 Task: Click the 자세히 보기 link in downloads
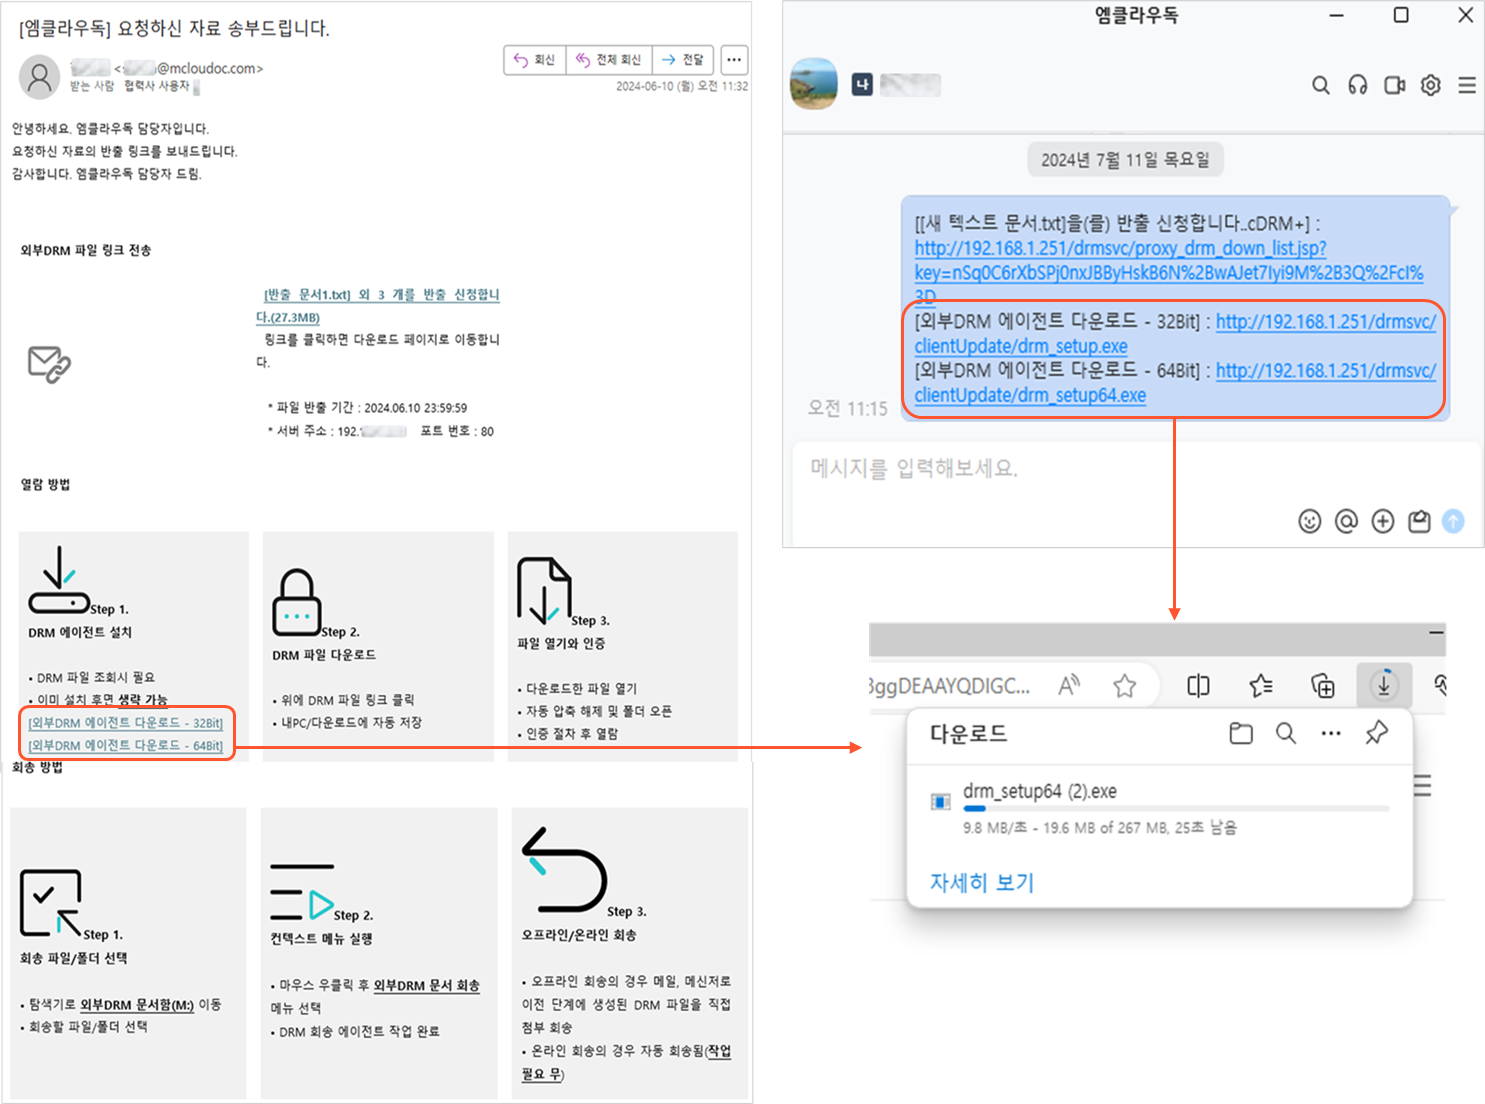(982, 883)
